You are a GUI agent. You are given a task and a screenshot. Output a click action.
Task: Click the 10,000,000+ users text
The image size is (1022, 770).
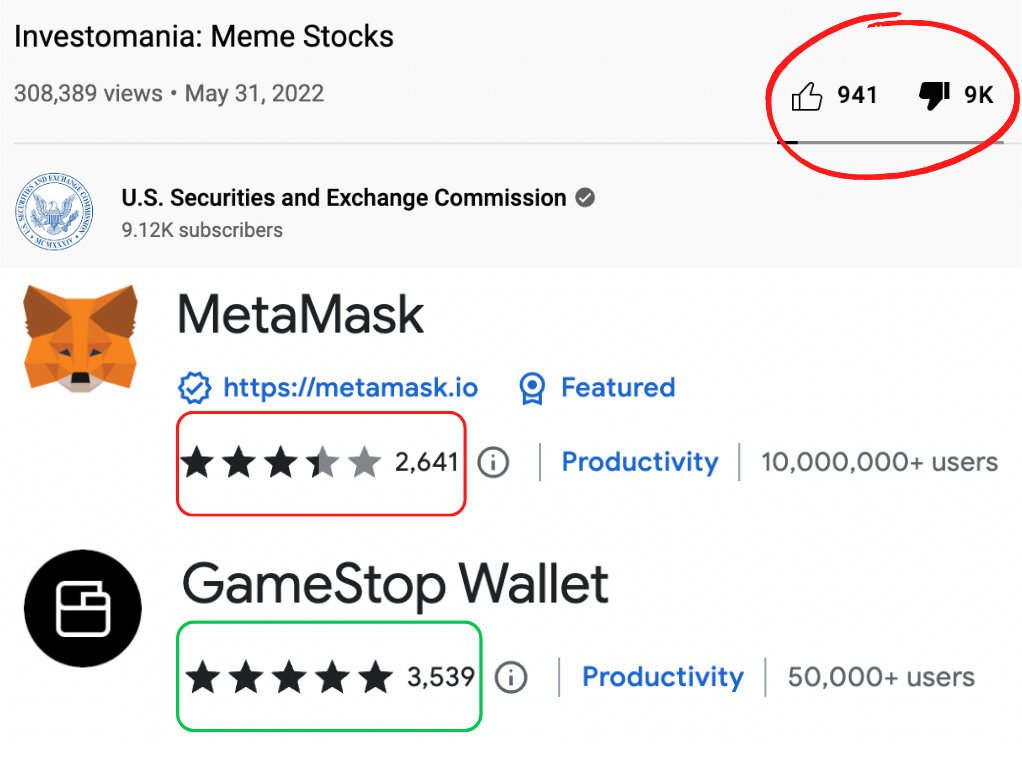tap(879, 462)
